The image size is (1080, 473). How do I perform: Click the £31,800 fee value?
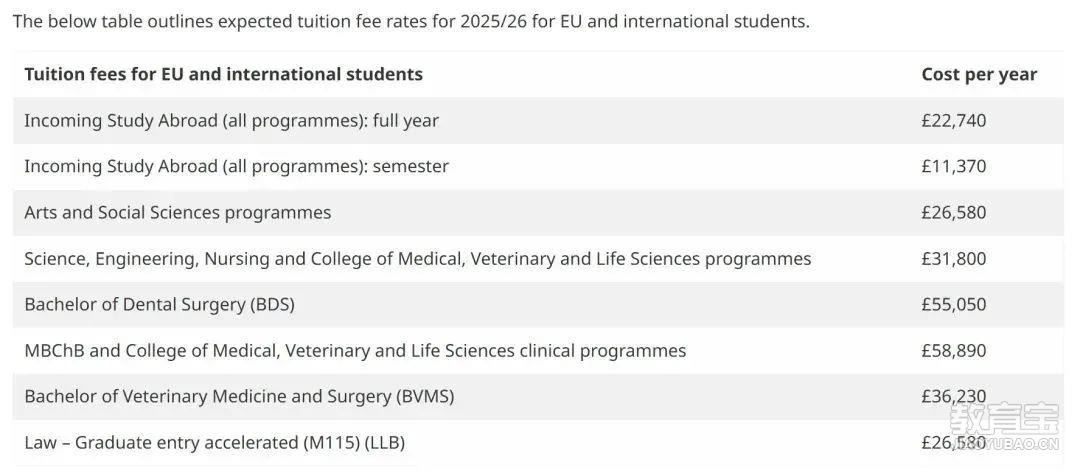click(953, 259)
